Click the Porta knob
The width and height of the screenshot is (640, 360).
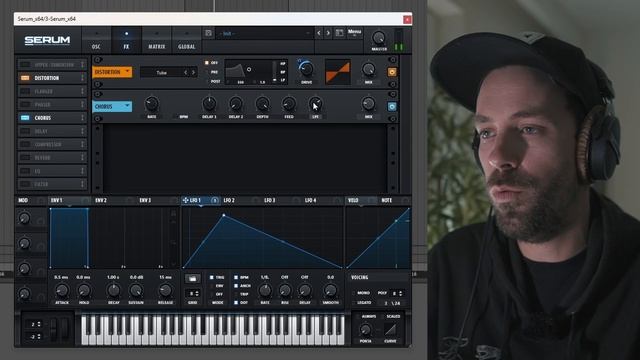[366, 330]
